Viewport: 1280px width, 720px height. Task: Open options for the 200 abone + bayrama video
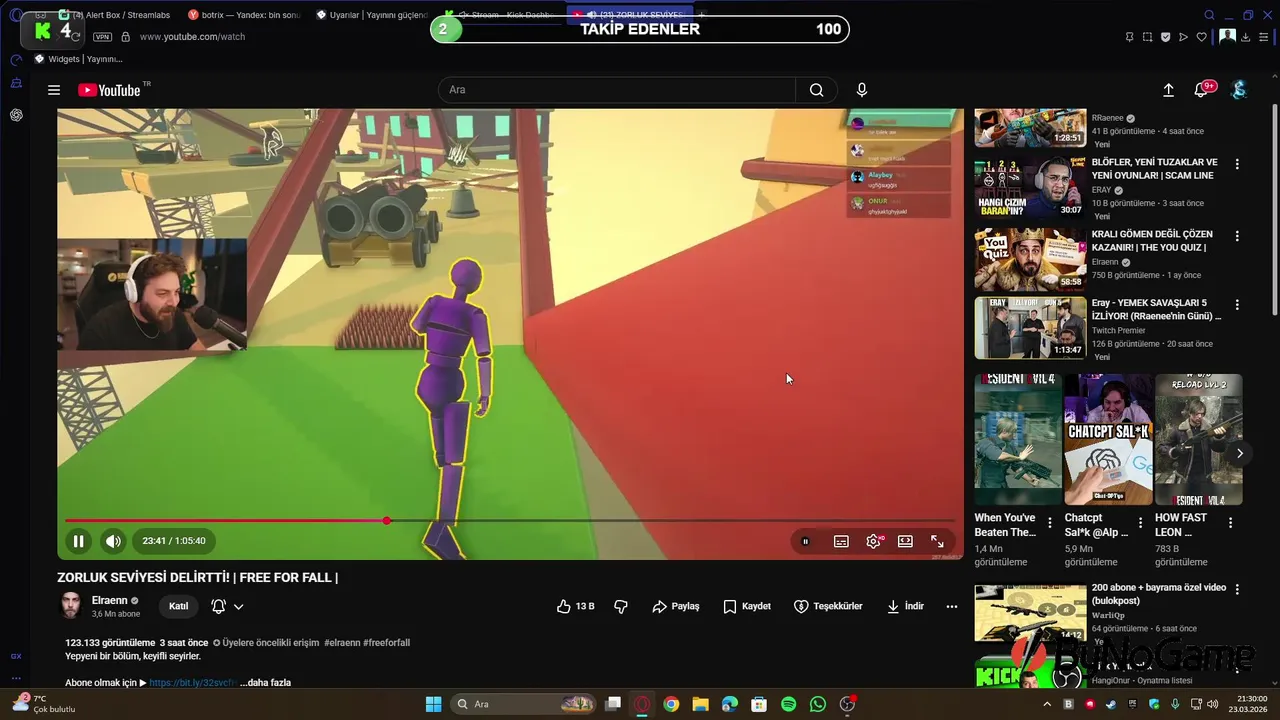coord(1237,590)
